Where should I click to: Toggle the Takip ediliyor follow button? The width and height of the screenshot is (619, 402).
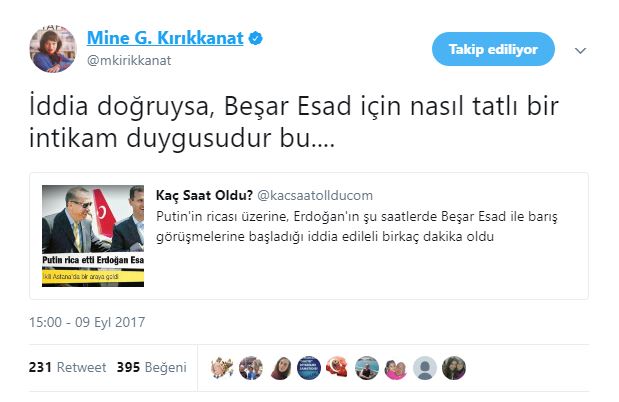(493, 49)
